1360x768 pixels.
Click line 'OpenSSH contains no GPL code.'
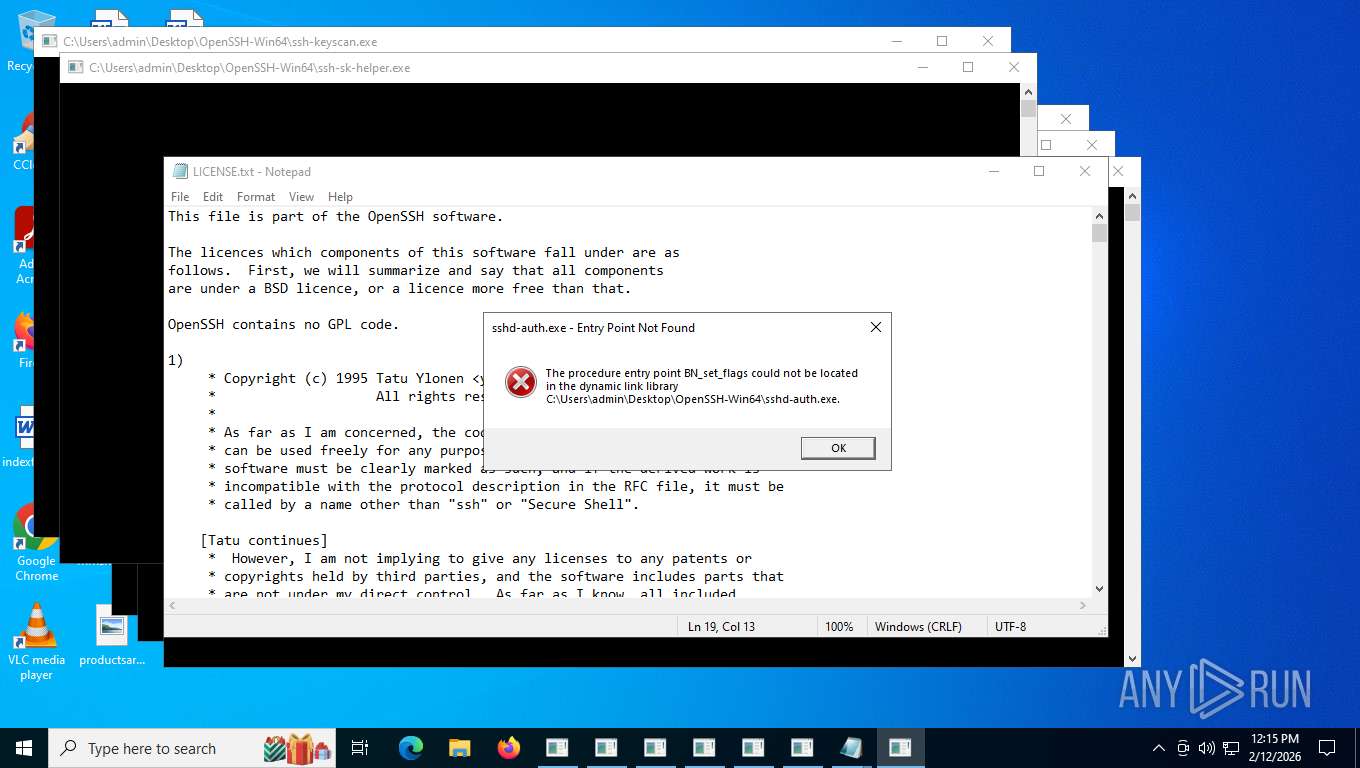[284, 324]
